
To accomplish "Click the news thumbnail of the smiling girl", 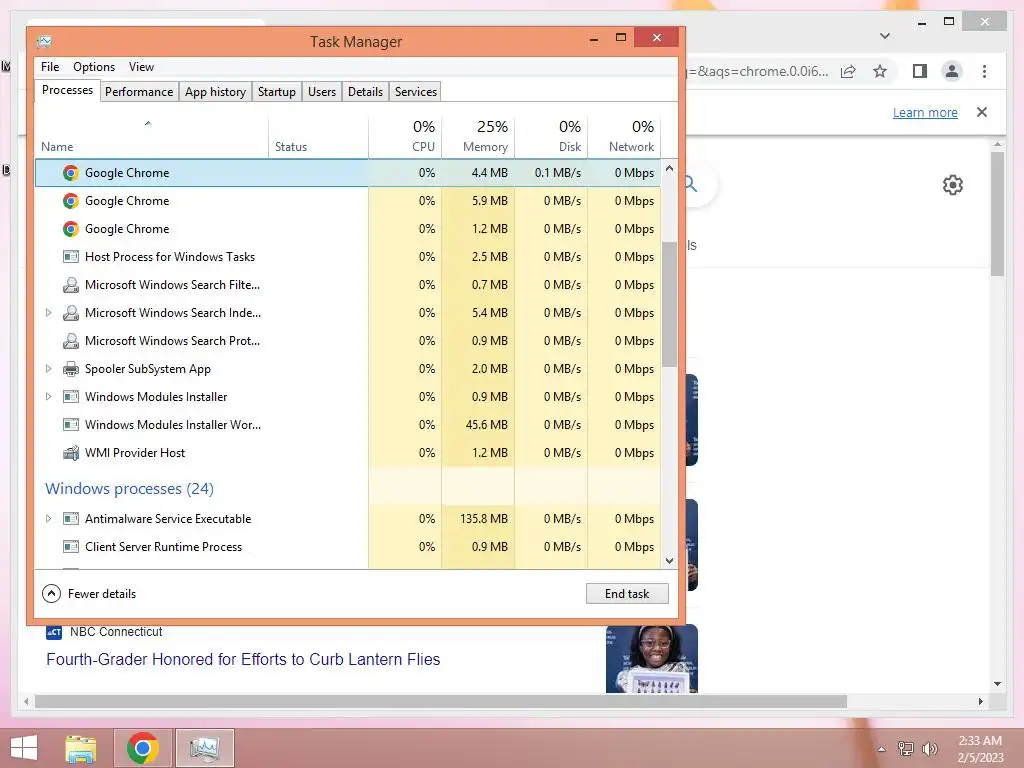I will point(652,659).
